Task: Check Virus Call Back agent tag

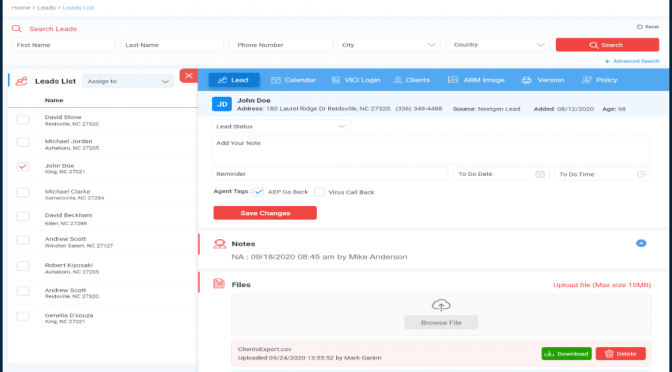Action: click(x=319, y=192)
